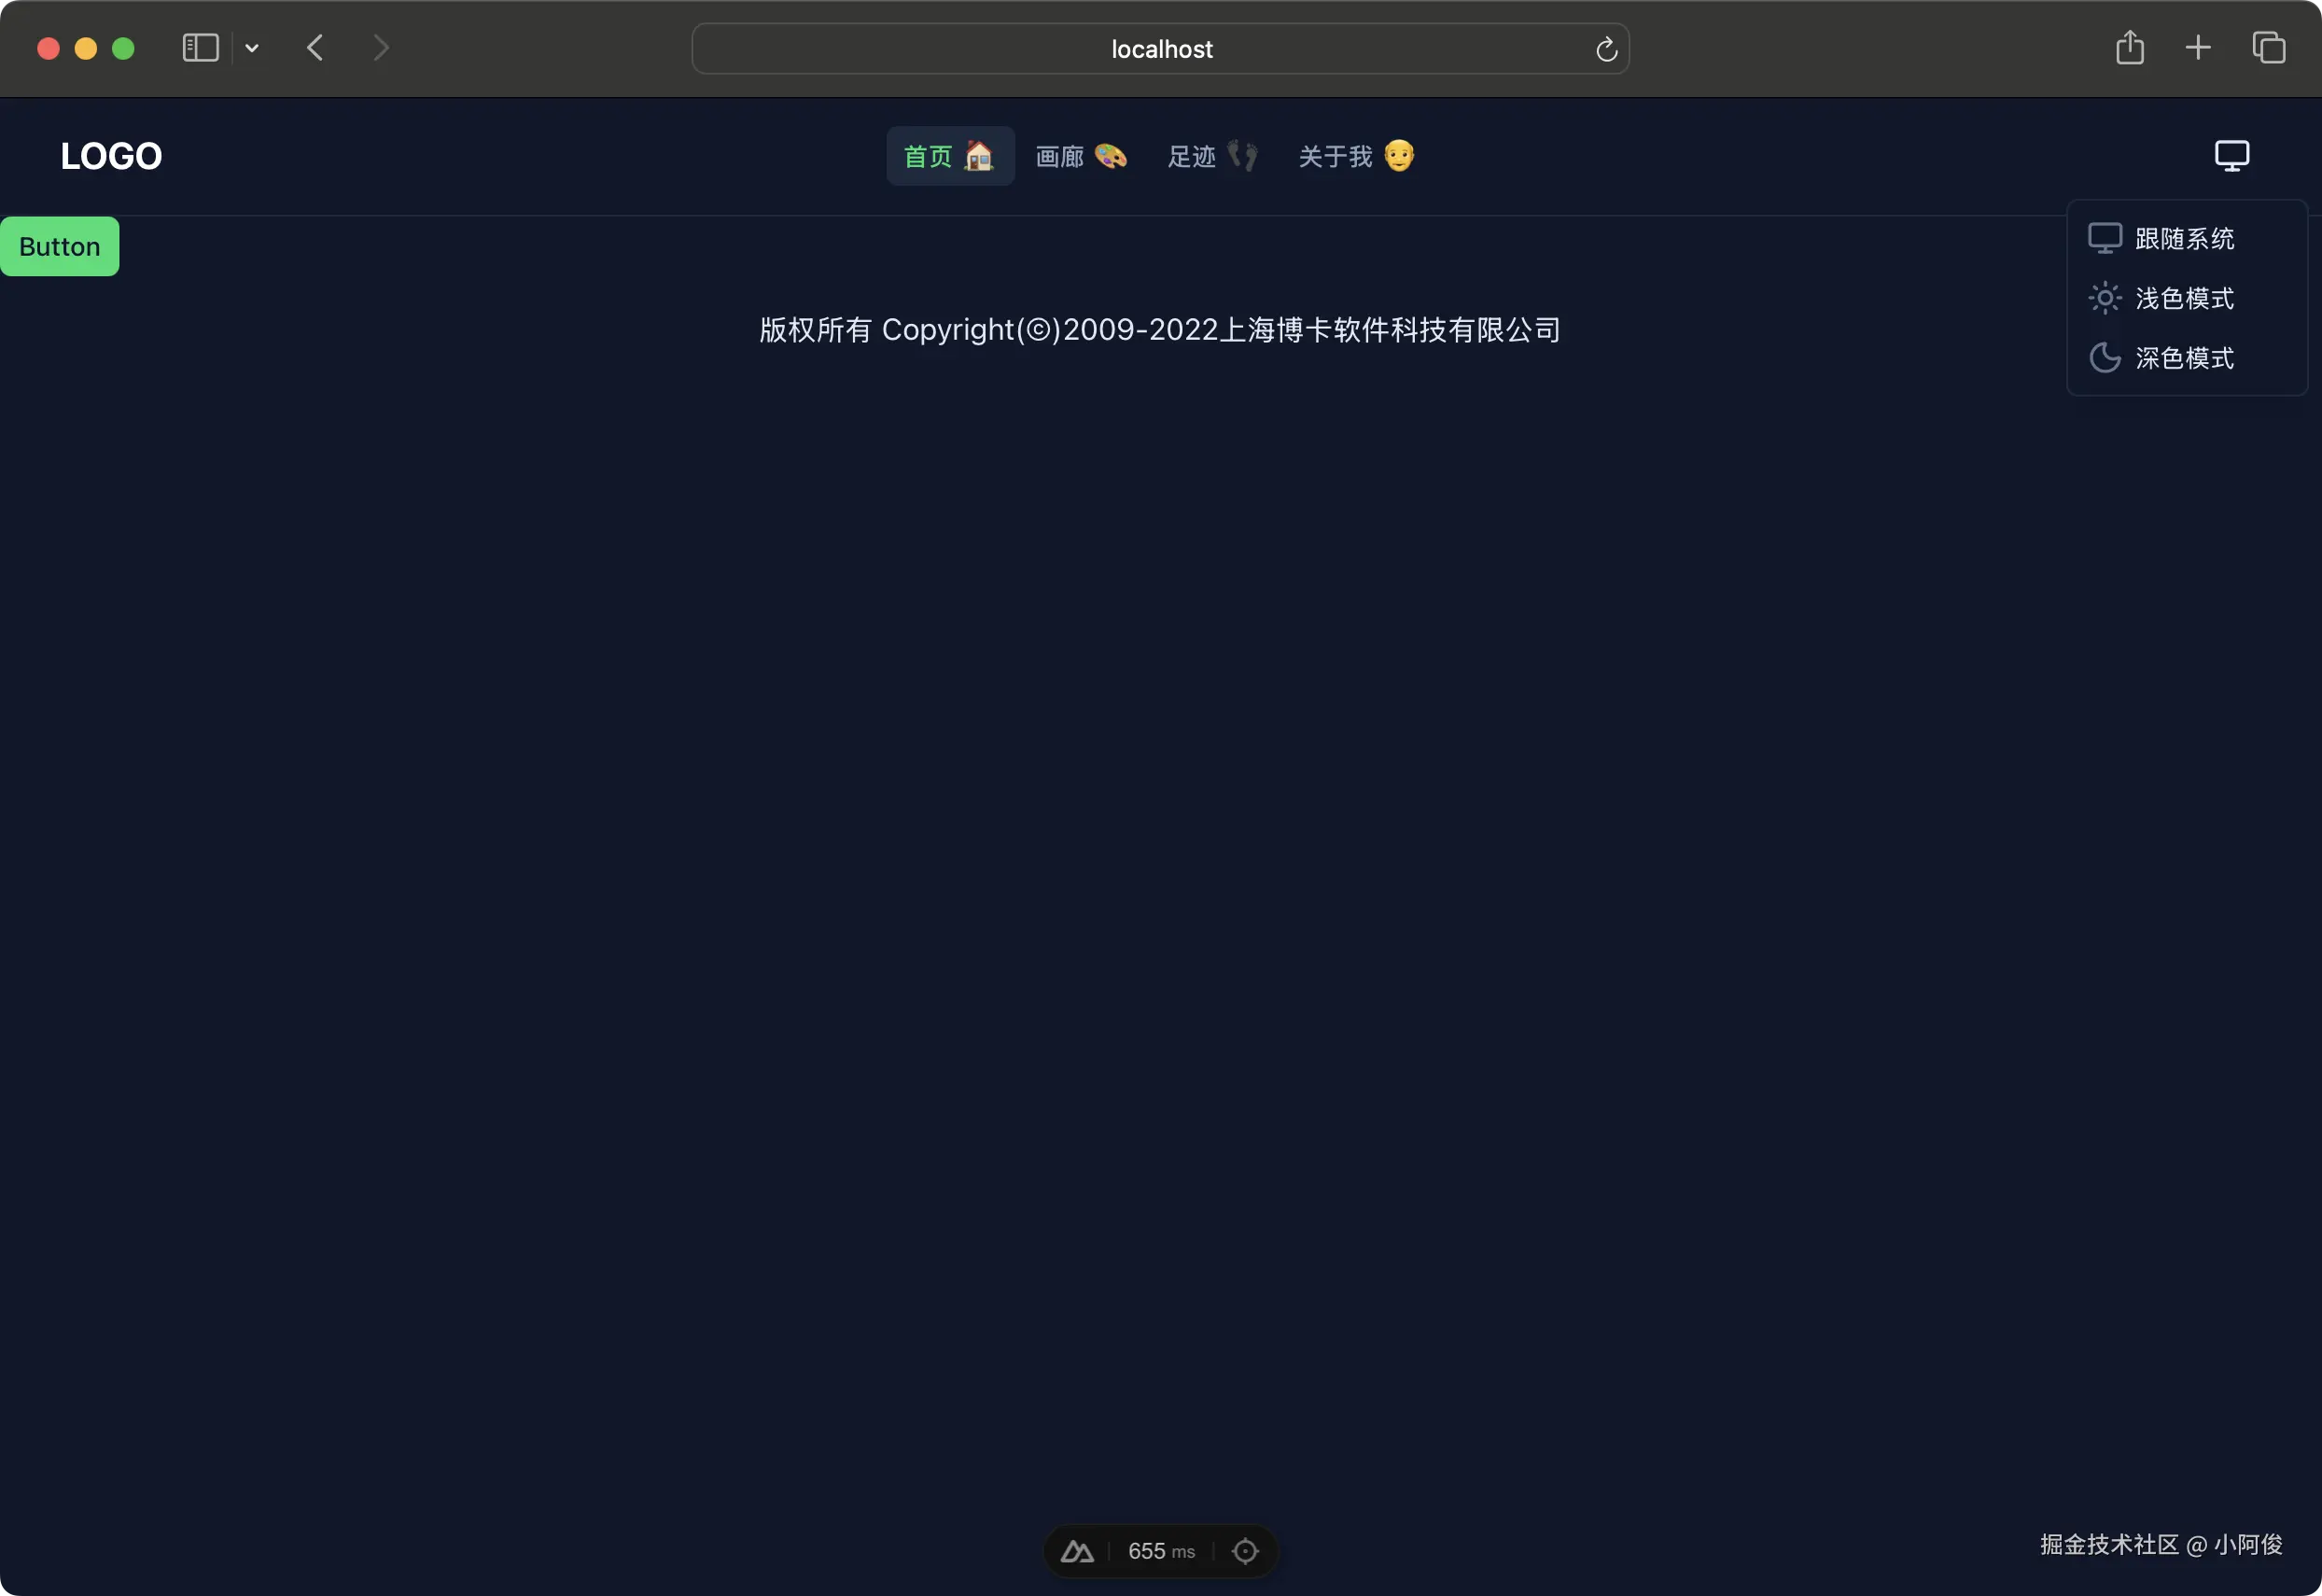Open the 画廊 gallery tab

point(1081,156)
